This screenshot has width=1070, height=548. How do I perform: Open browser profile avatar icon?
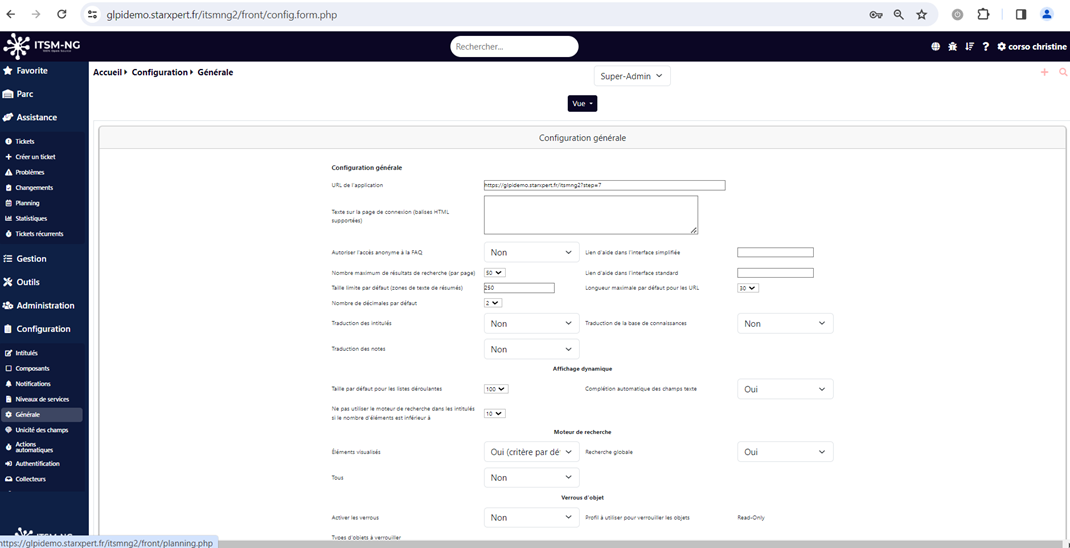pos(1047,14)
